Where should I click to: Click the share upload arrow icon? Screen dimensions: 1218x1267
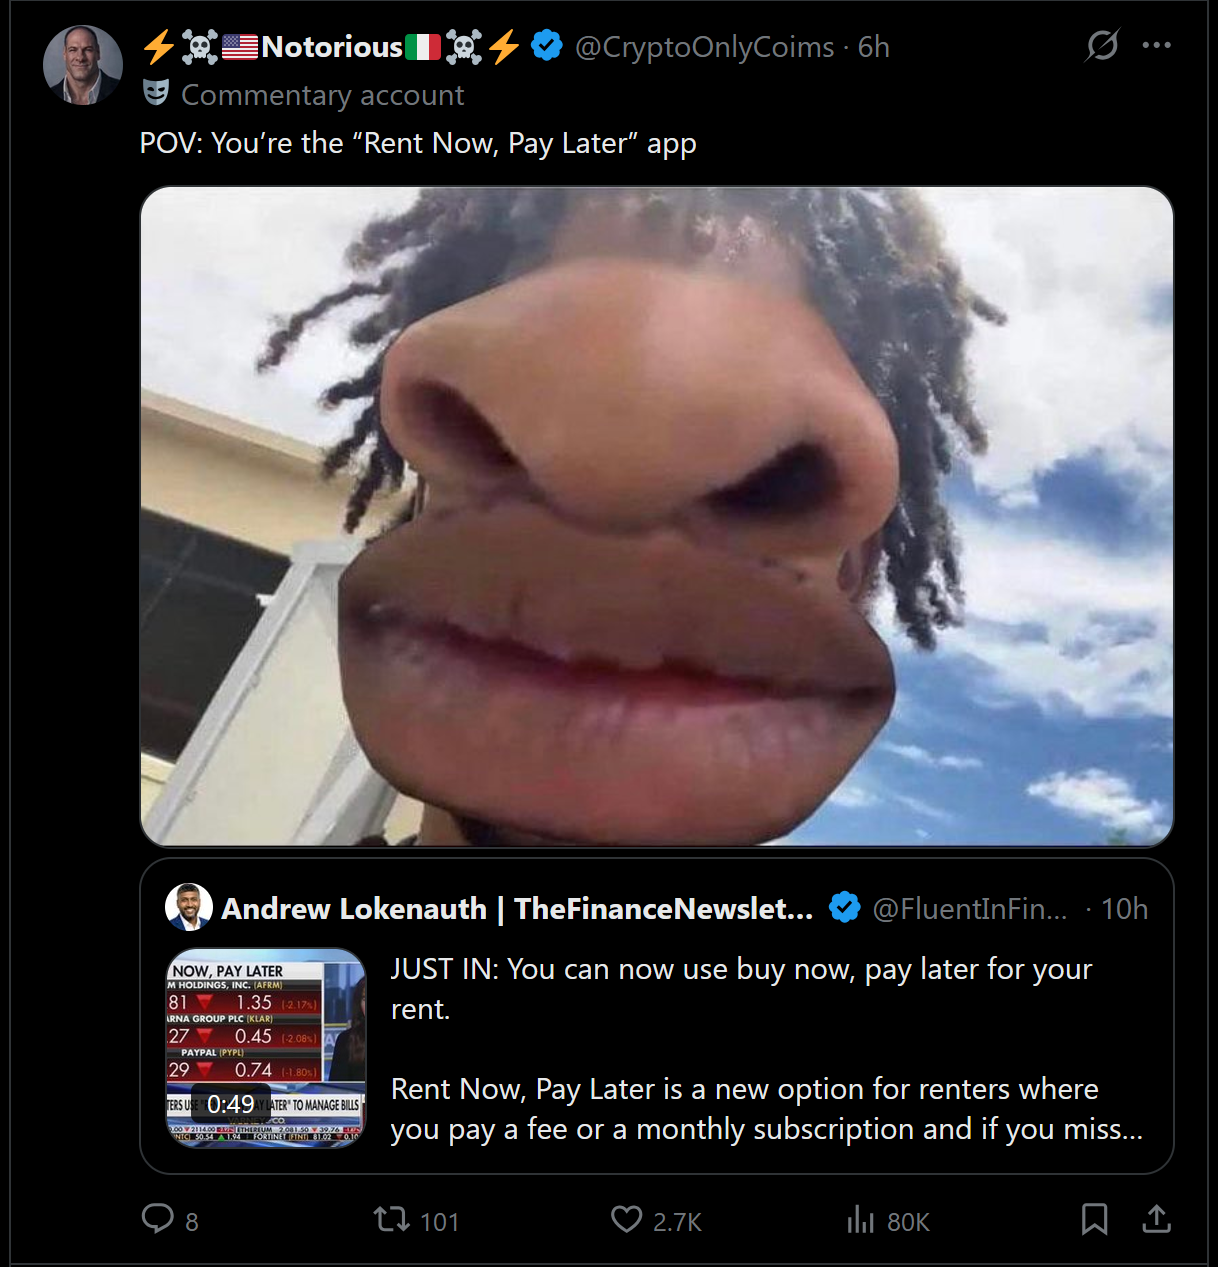click(1156, 1219)
